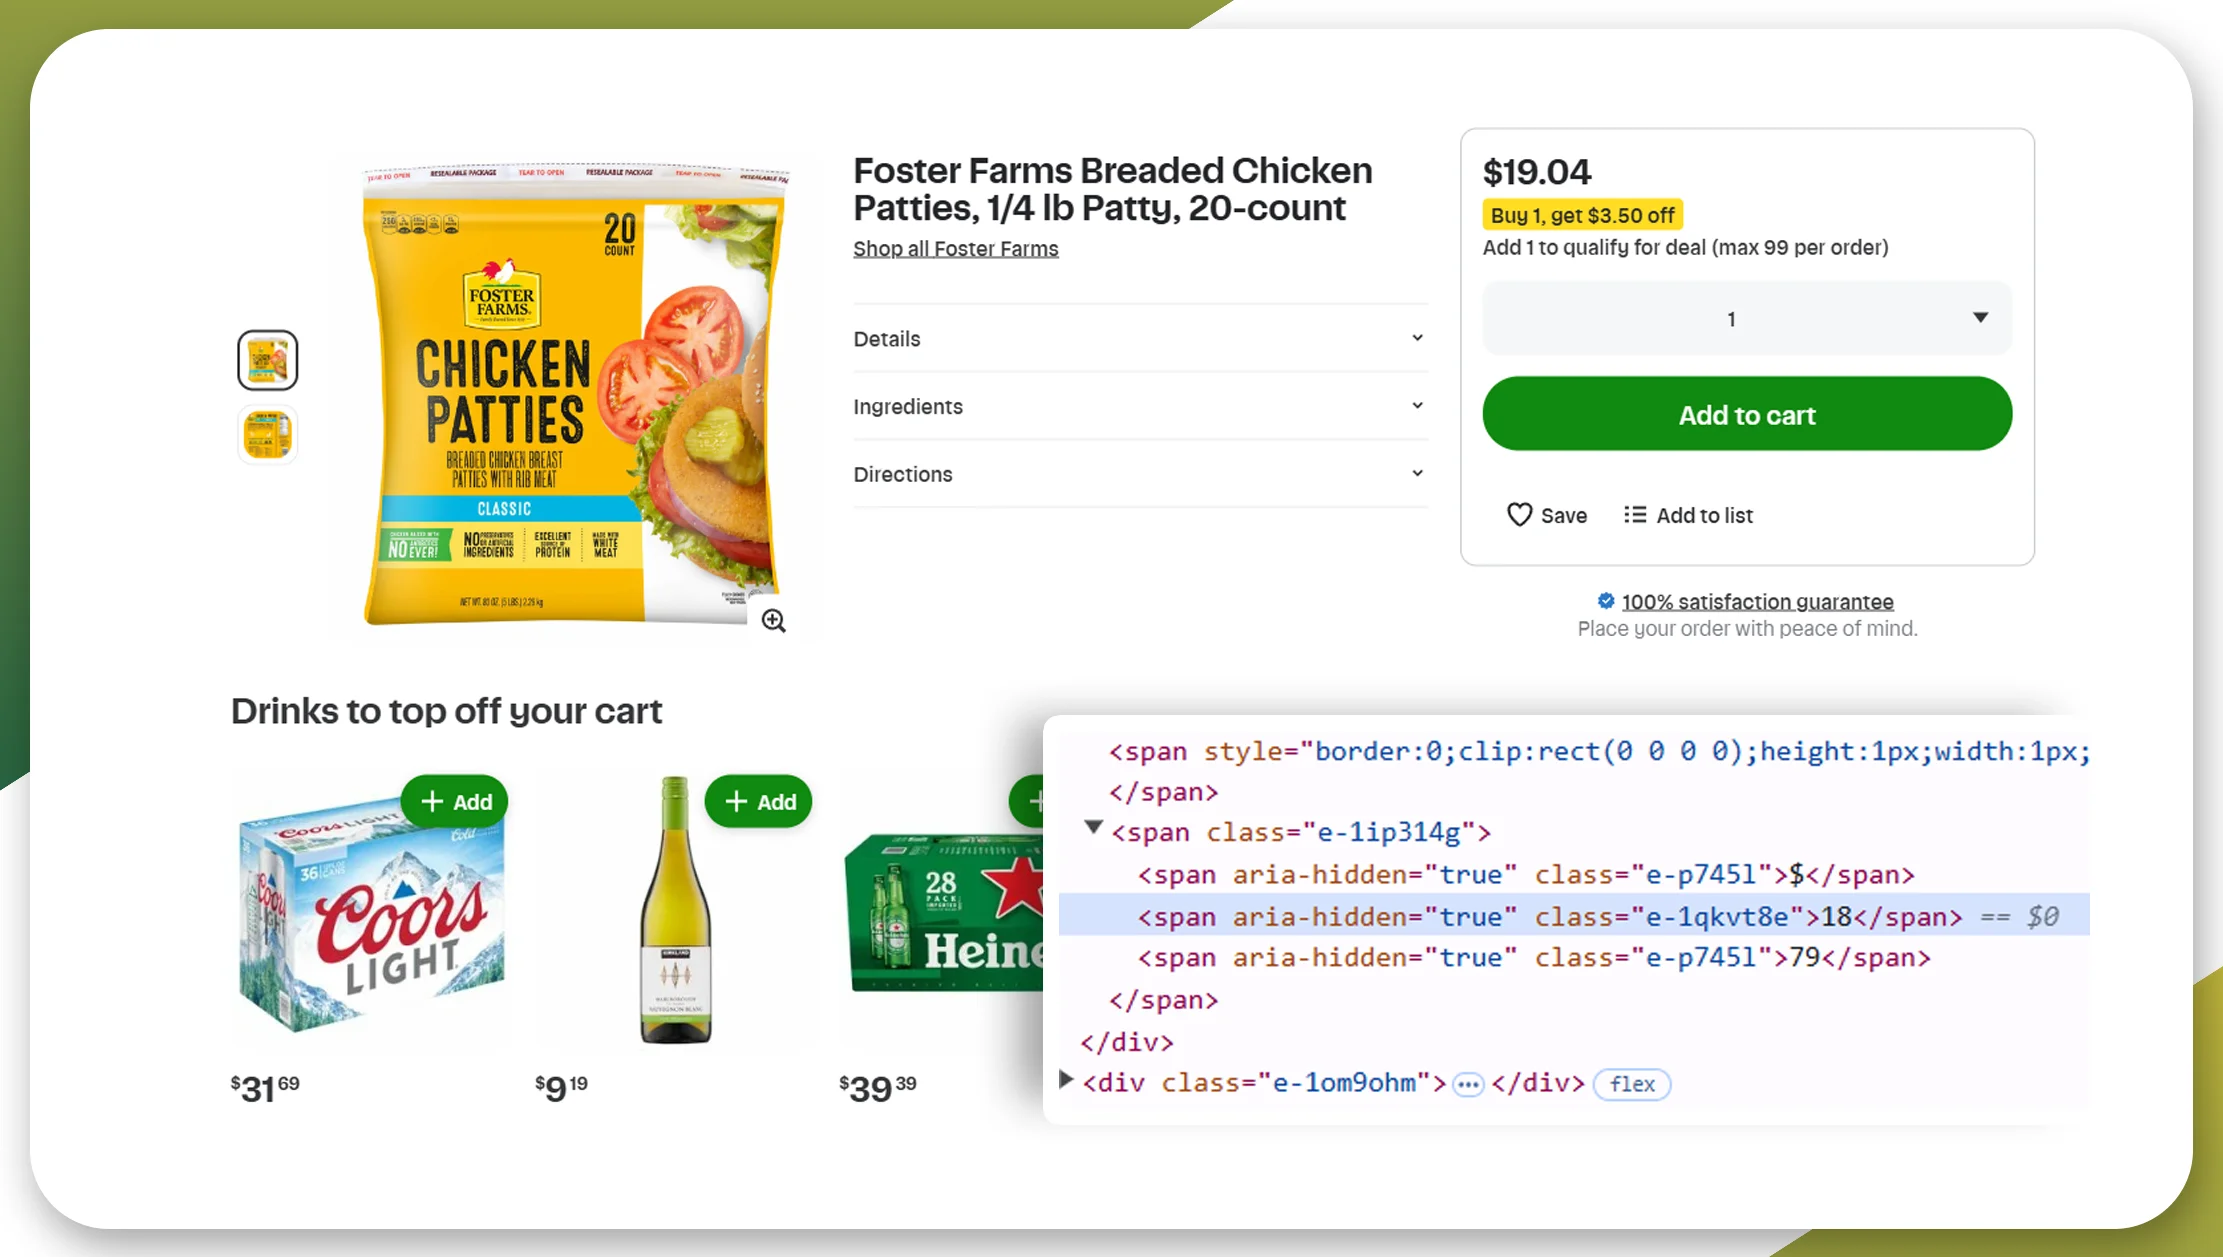2223x1257 pixels.
Task: Expand the Details section chevron
Action: click(1415, 338)
